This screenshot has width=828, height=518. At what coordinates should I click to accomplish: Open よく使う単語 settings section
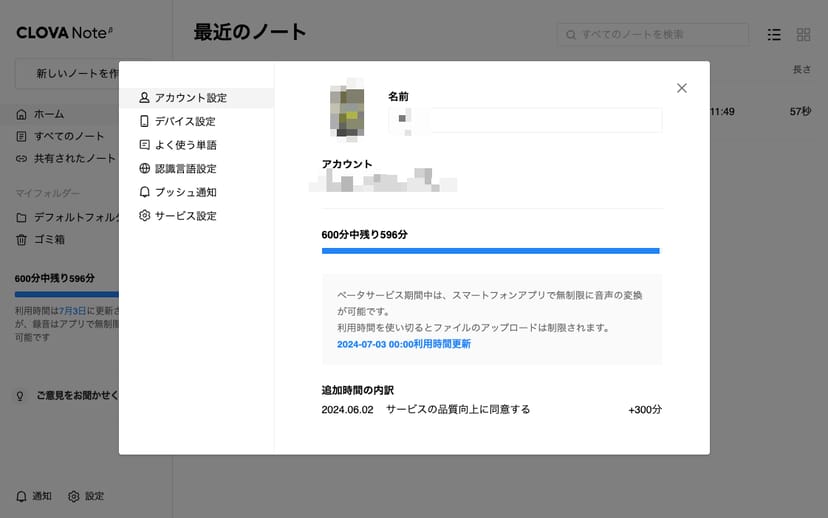click(x=185, y=145)
